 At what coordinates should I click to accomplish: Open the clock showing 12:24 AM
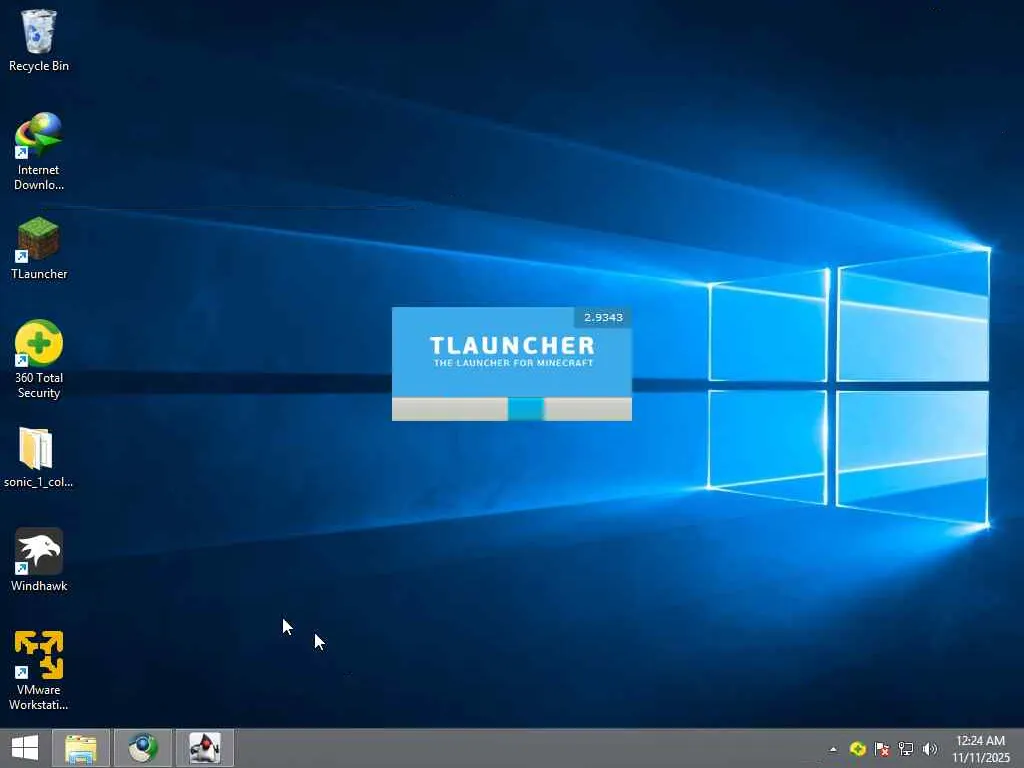pyautogui.click(x=981, y=748)
